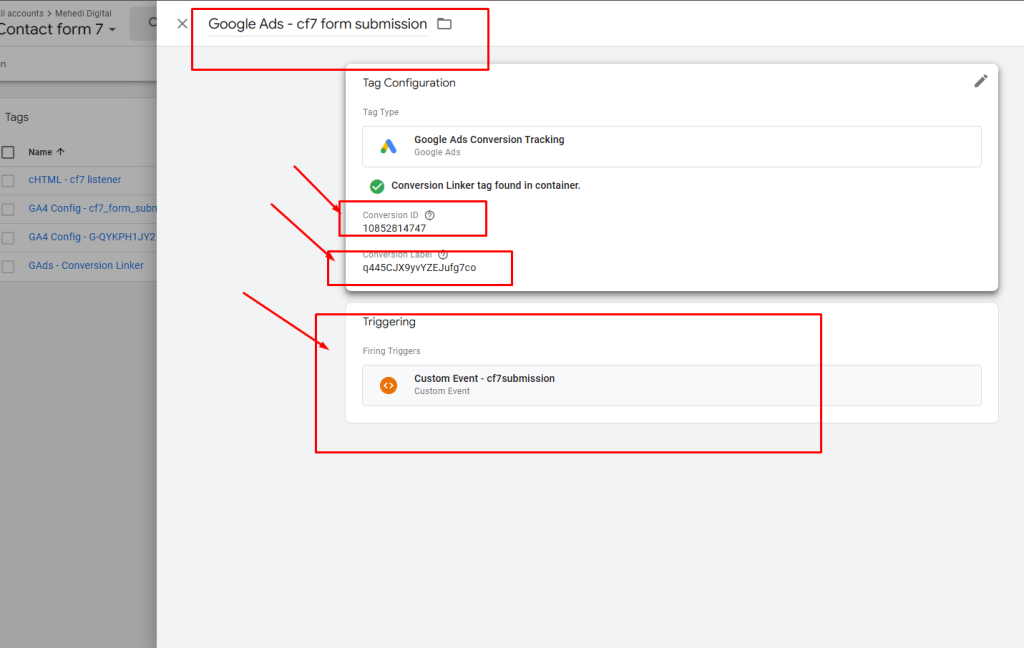Click the Tag Type label

381,112
